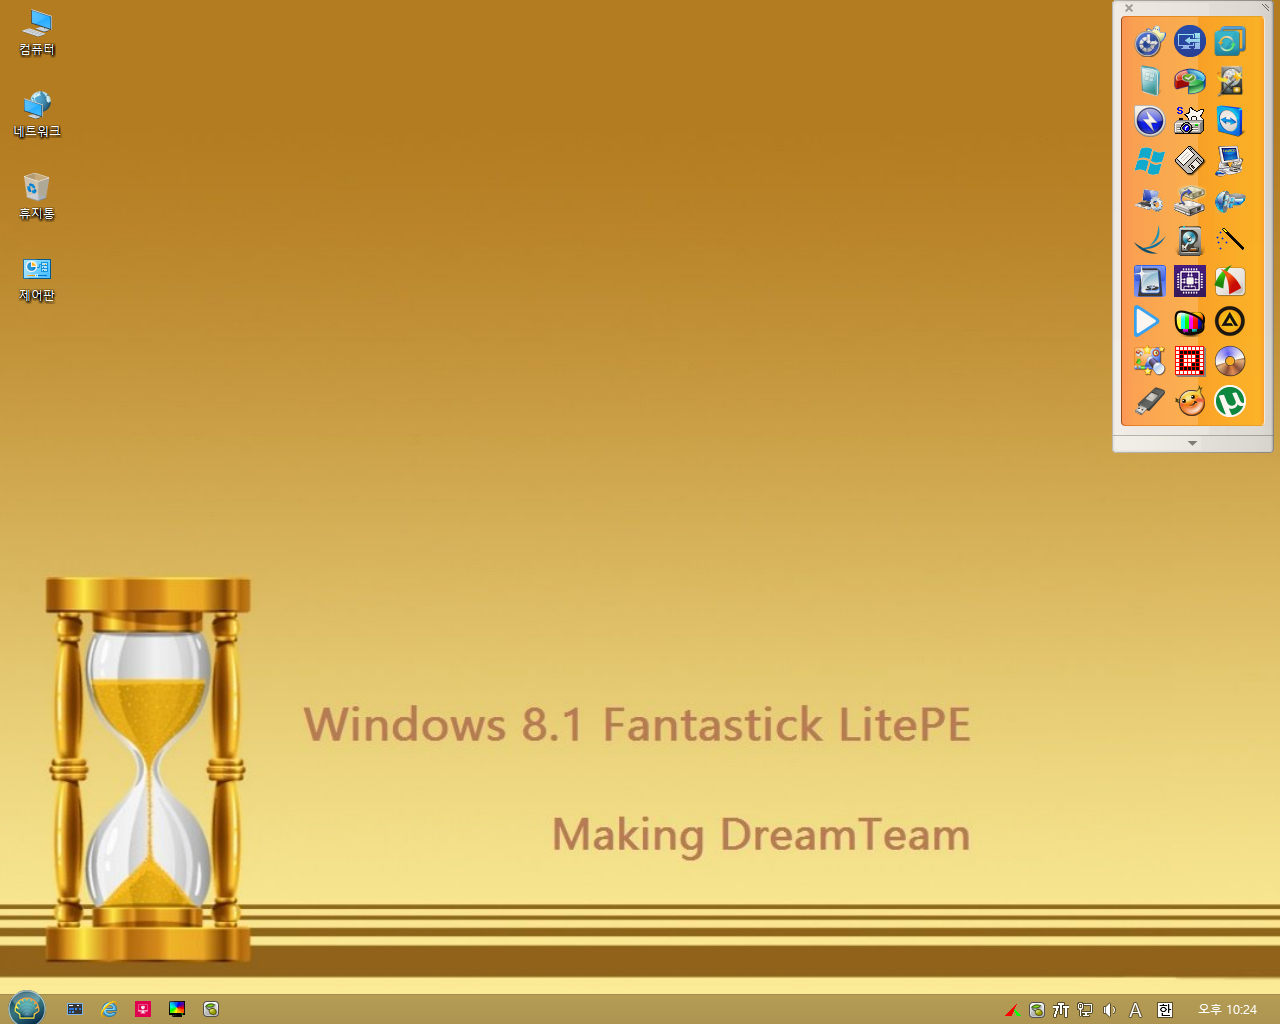Launch the ghost clock icon in launcher
The width and height of the screenshot is (1280, 1024).
(1149, 41)
